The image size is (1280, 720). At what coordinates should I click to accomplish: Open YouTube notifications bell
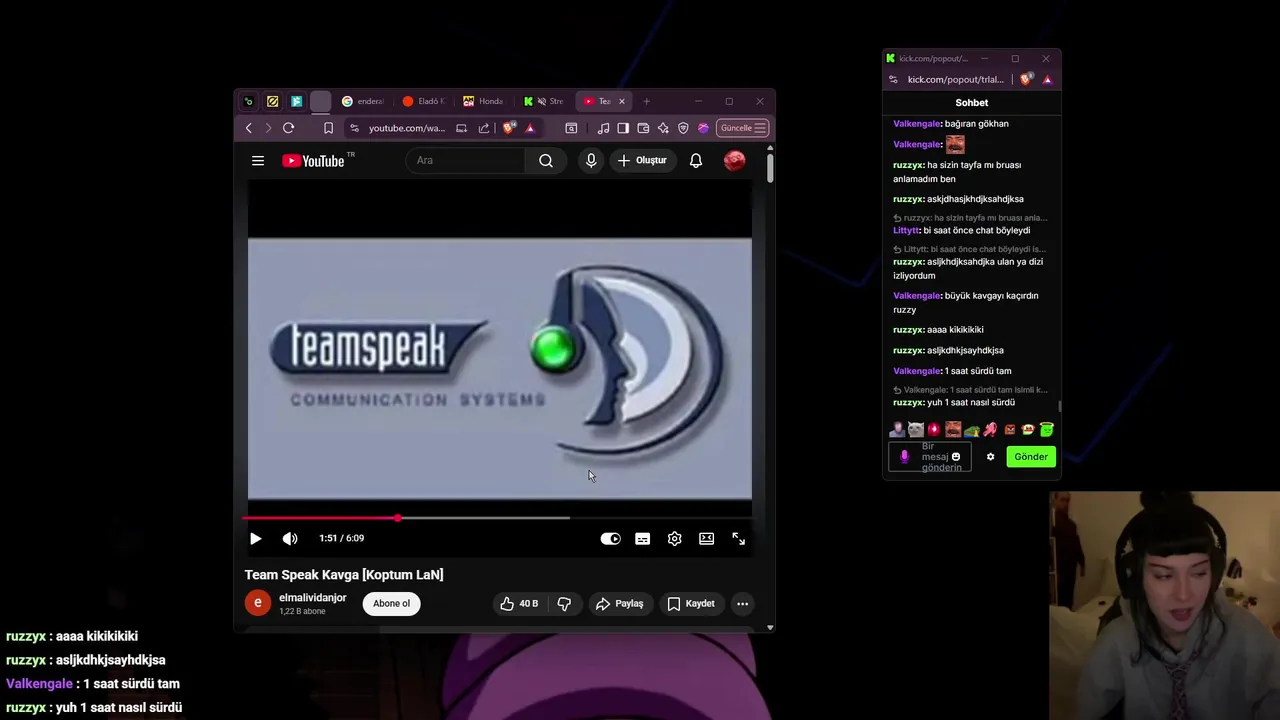pyautogui.click(x=696, y=160)
